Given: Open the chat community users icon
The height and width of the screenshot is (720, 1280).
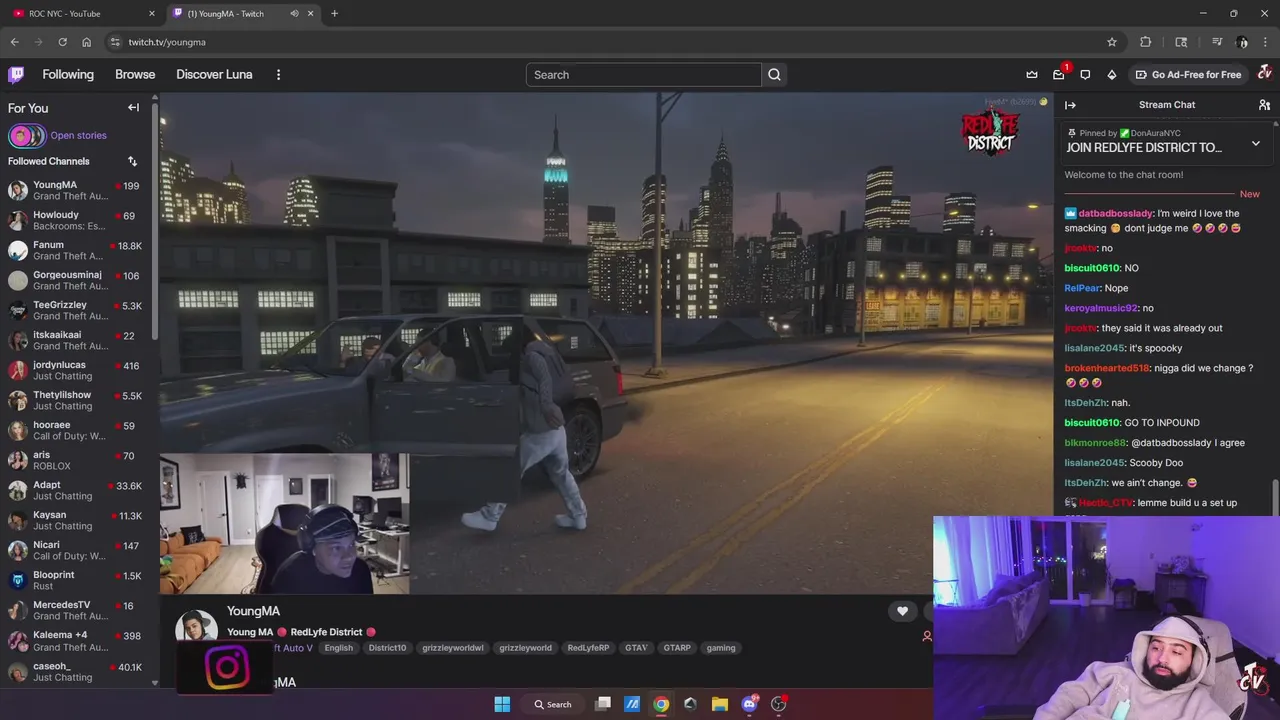Looking at the screenshot, I should point(1264,104).
